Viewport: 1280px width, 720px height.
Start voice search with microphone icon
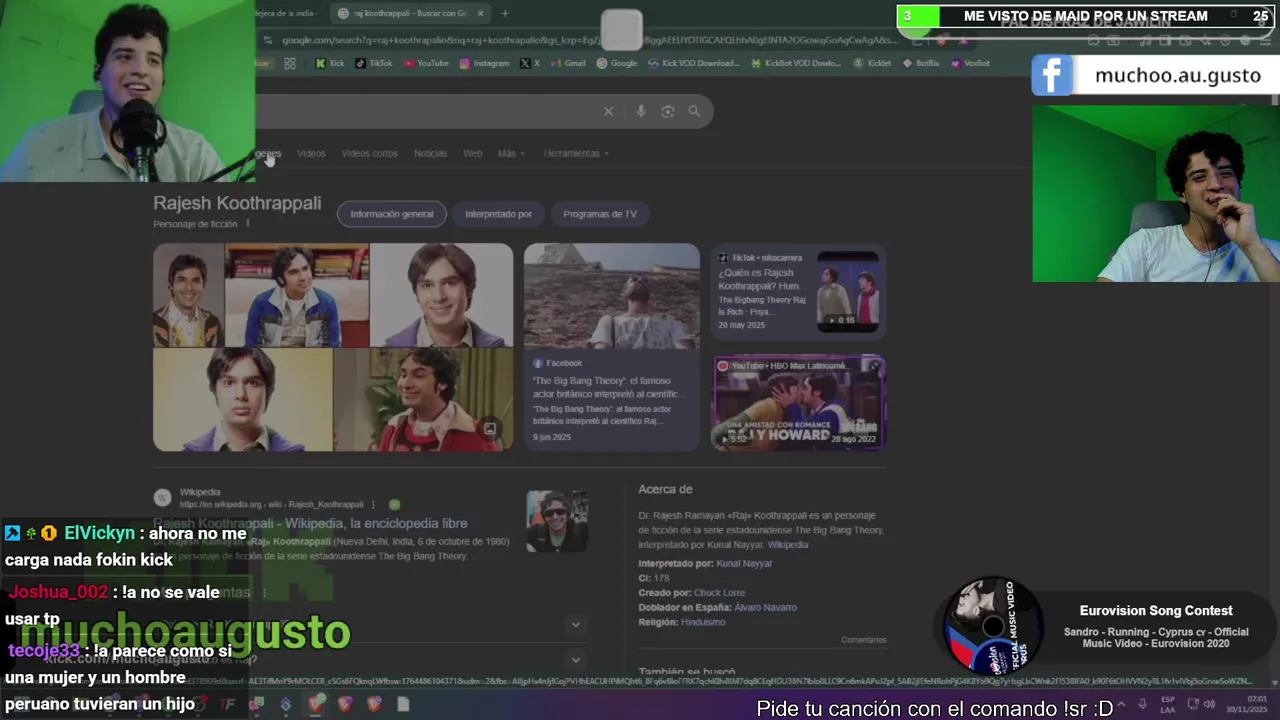coord(641,111)
